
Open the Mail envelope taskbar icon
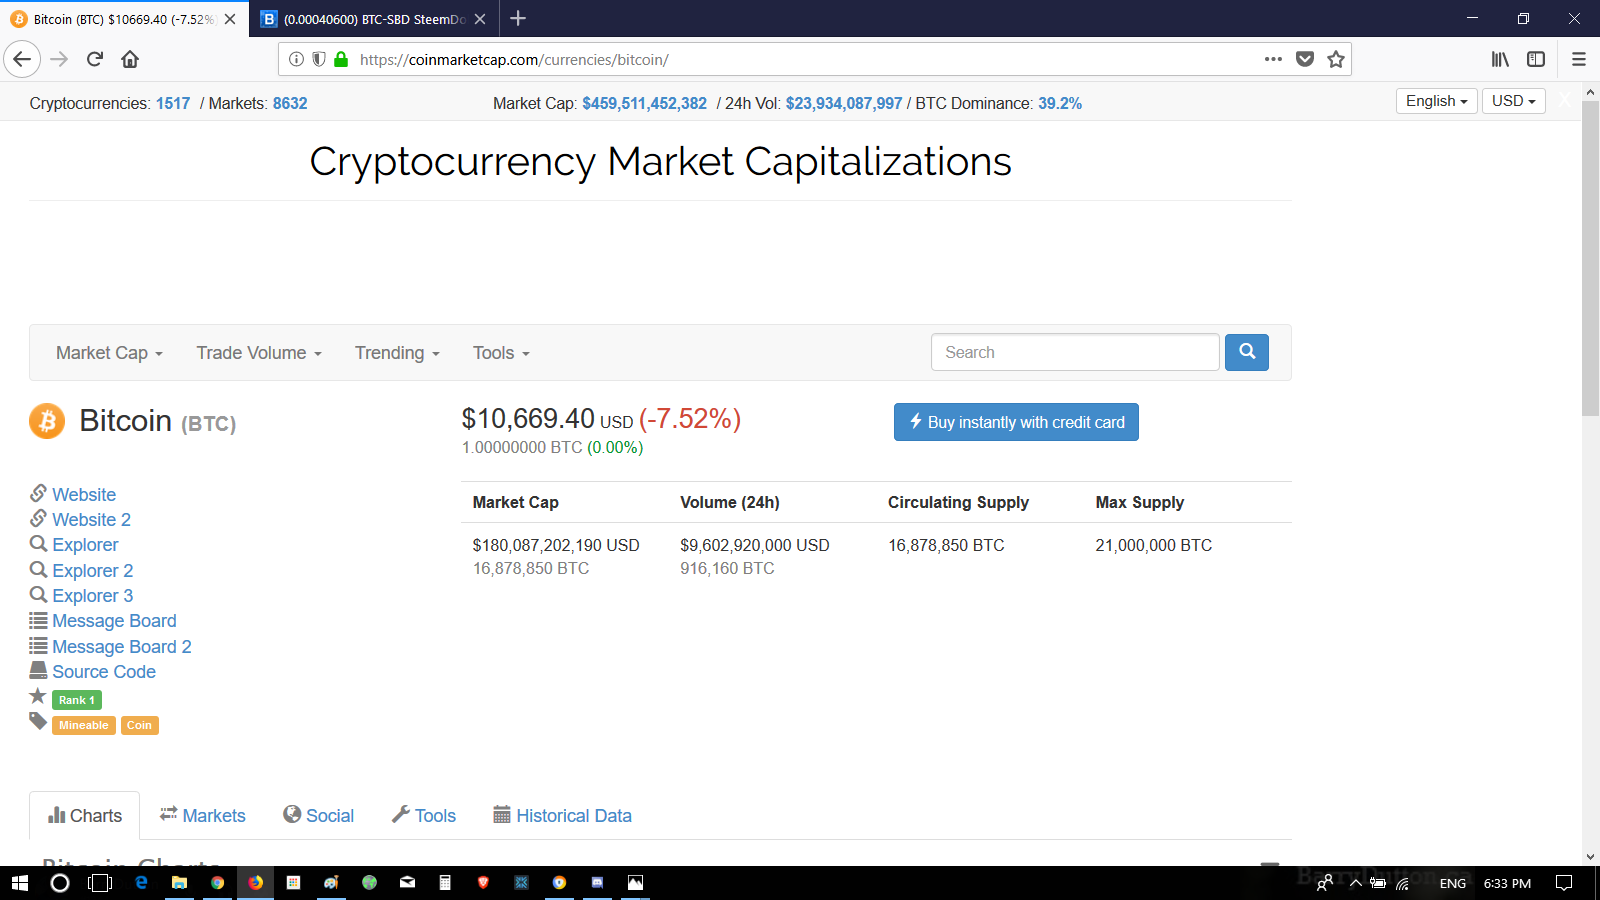pyautogui.click(x=407, y=883)
